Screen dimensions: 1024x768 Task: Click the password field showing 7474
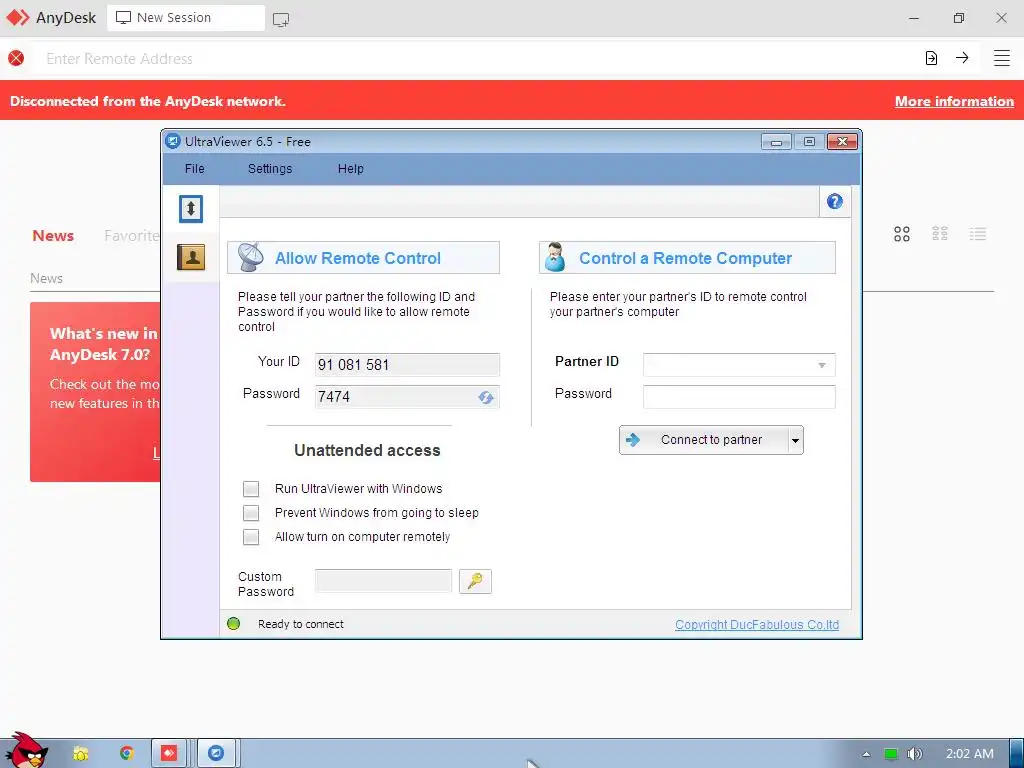click(x=407, y=396)
